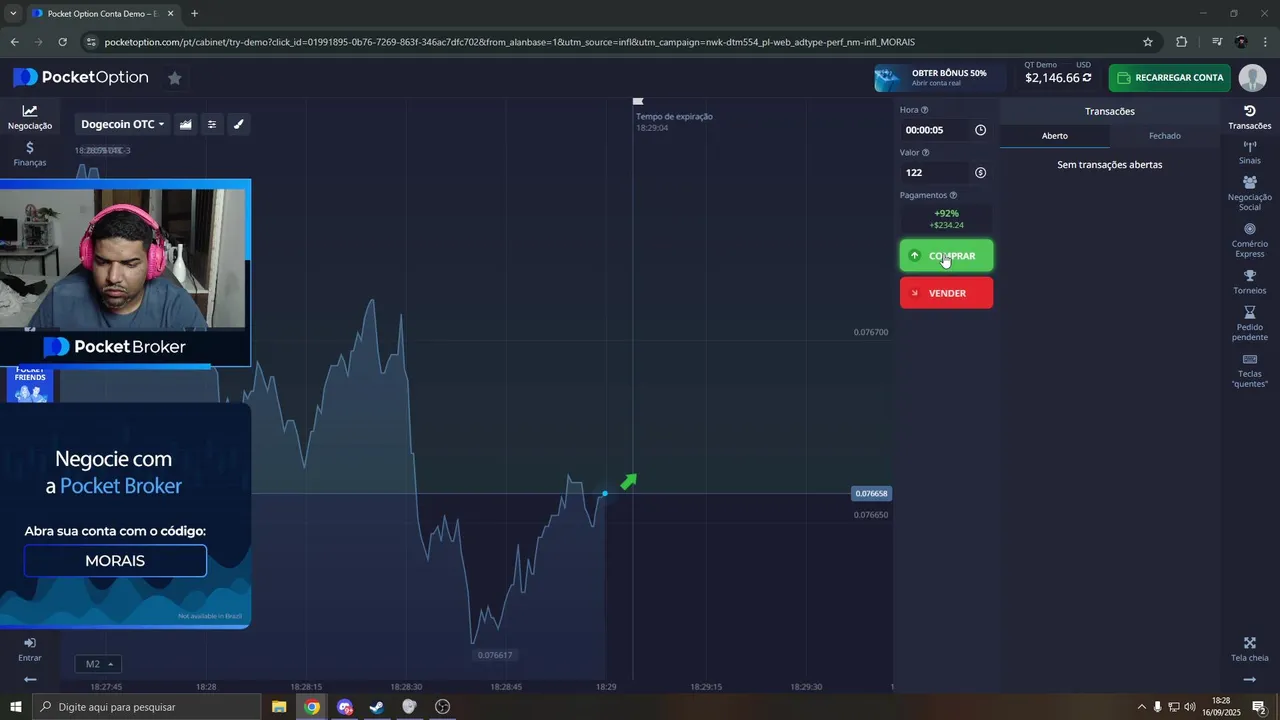Click the Tempo de expiração marker label

pyautogui.click(x=674, y=117)
